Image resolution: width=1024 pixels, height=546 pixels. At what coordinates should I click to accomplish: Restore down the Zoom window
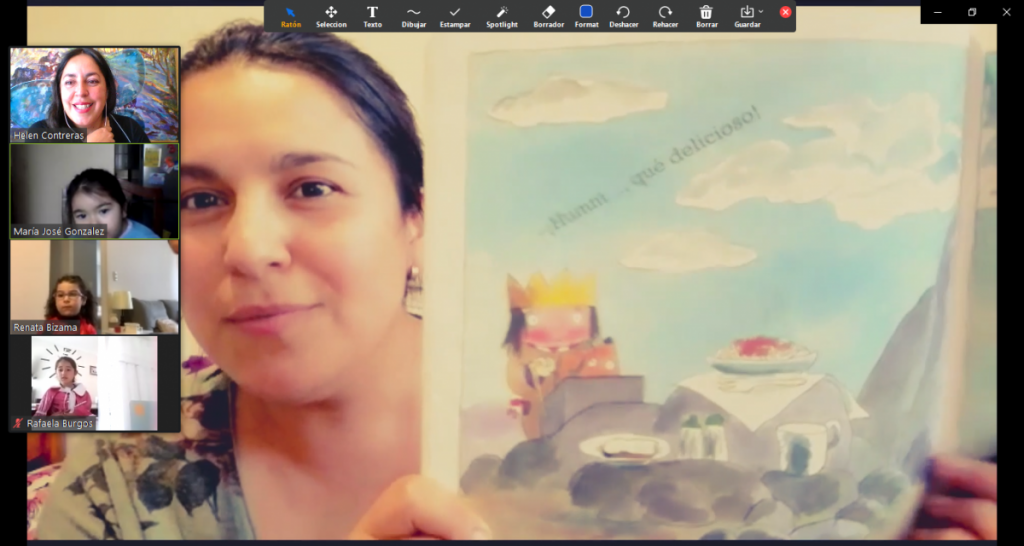tap(971, 12)
